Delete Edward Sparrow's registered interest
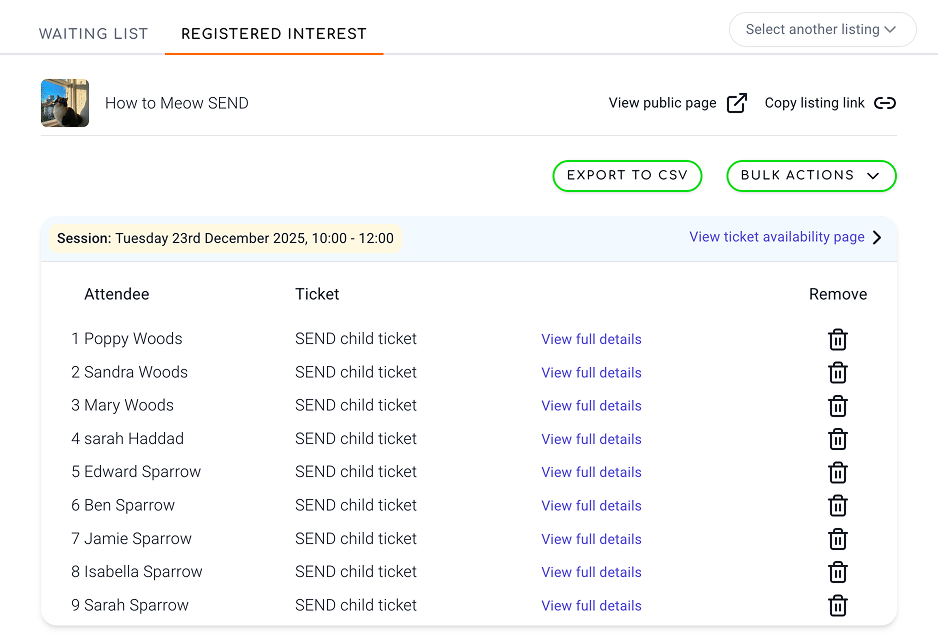Screen dimensions: 938x642 pyautogui.click(x=838, y=472)
